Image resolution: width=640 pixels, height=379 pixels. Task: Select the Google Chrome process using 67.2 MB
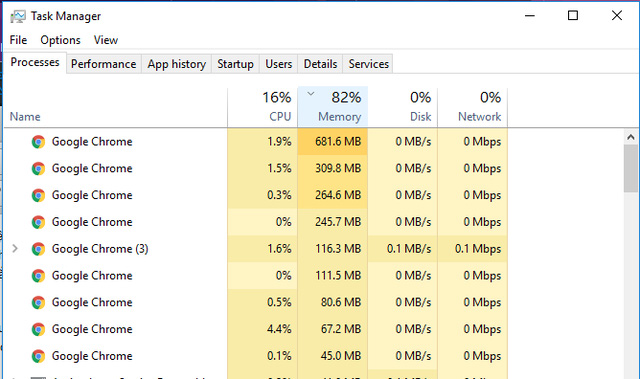pos(256,329)
